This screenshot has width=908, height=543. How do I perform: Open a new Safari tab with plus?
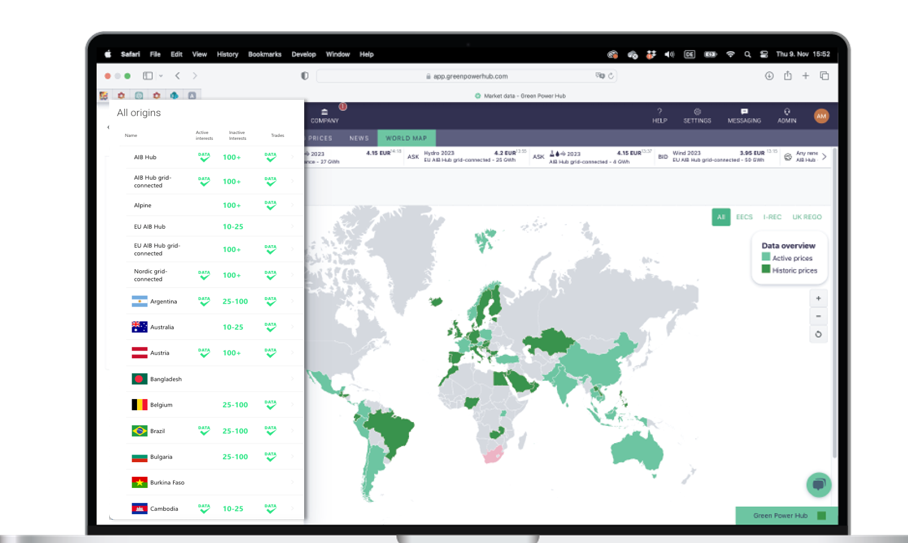[x=806, y=76]
